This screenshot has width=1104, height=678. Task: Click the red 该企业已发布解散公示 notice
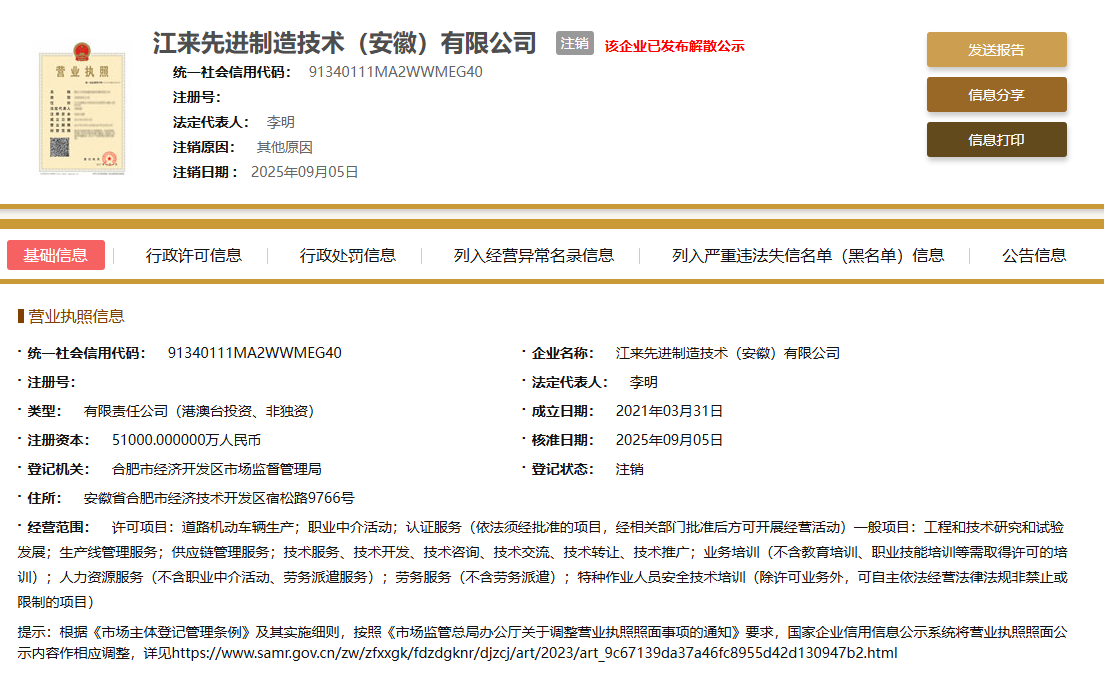[x=674, y=46]
